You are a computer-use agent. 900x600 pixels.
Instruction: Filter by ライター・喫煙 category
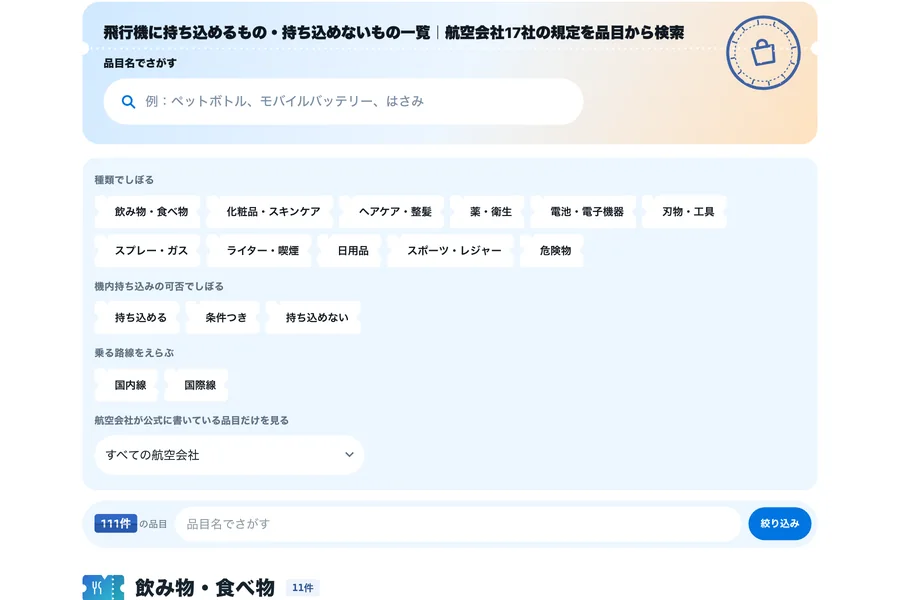point(259,251)
